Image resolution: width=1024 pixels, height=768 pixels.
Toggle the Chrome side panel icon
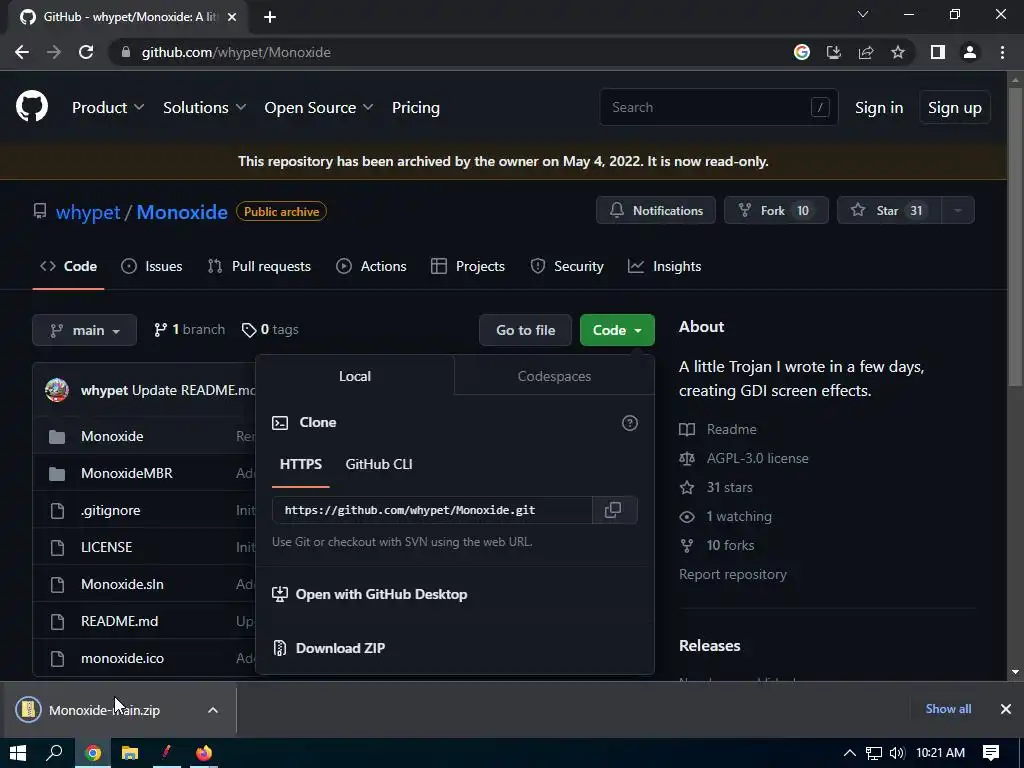pyautogui.click(x=938, y=52)
